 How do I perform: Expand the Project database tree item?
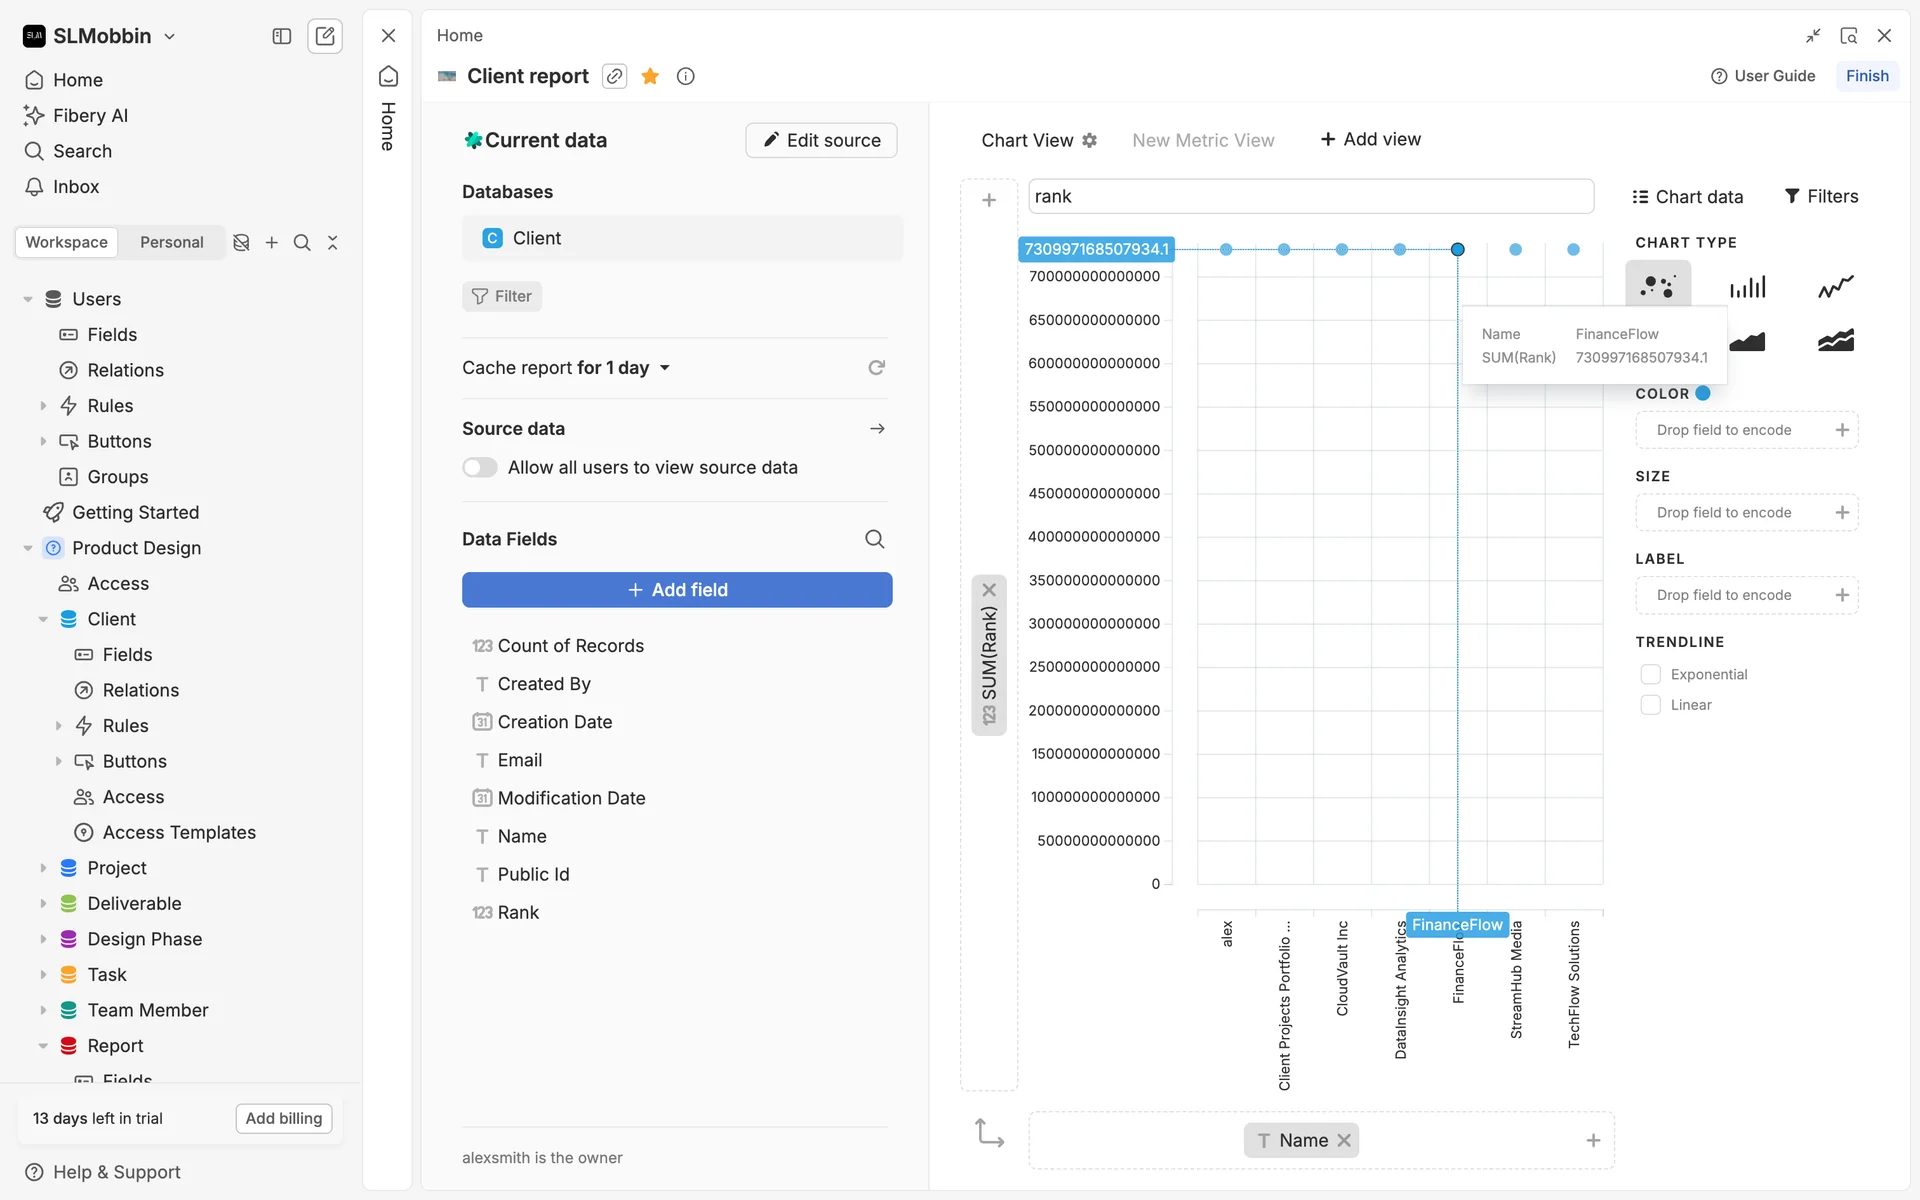43,868
